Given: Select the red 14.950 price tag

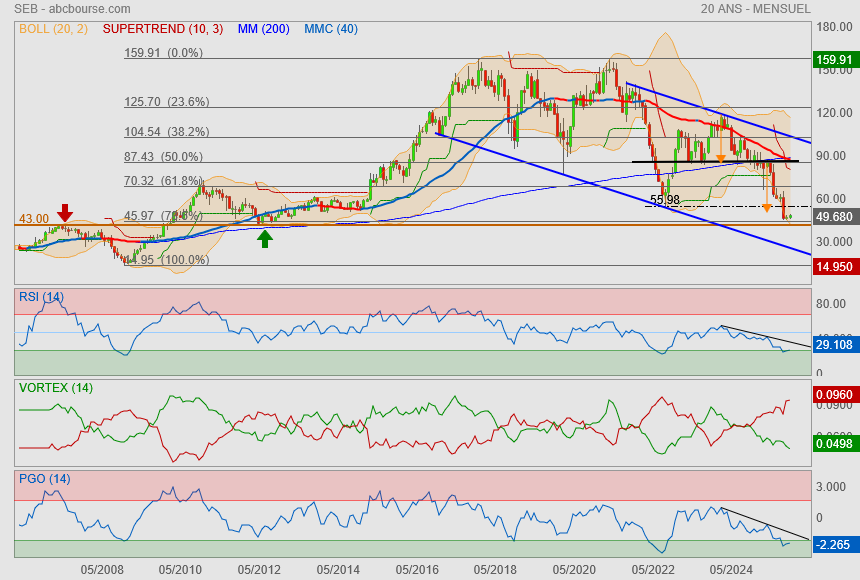Looking at the screenshot, I should (x=834, y=267).
